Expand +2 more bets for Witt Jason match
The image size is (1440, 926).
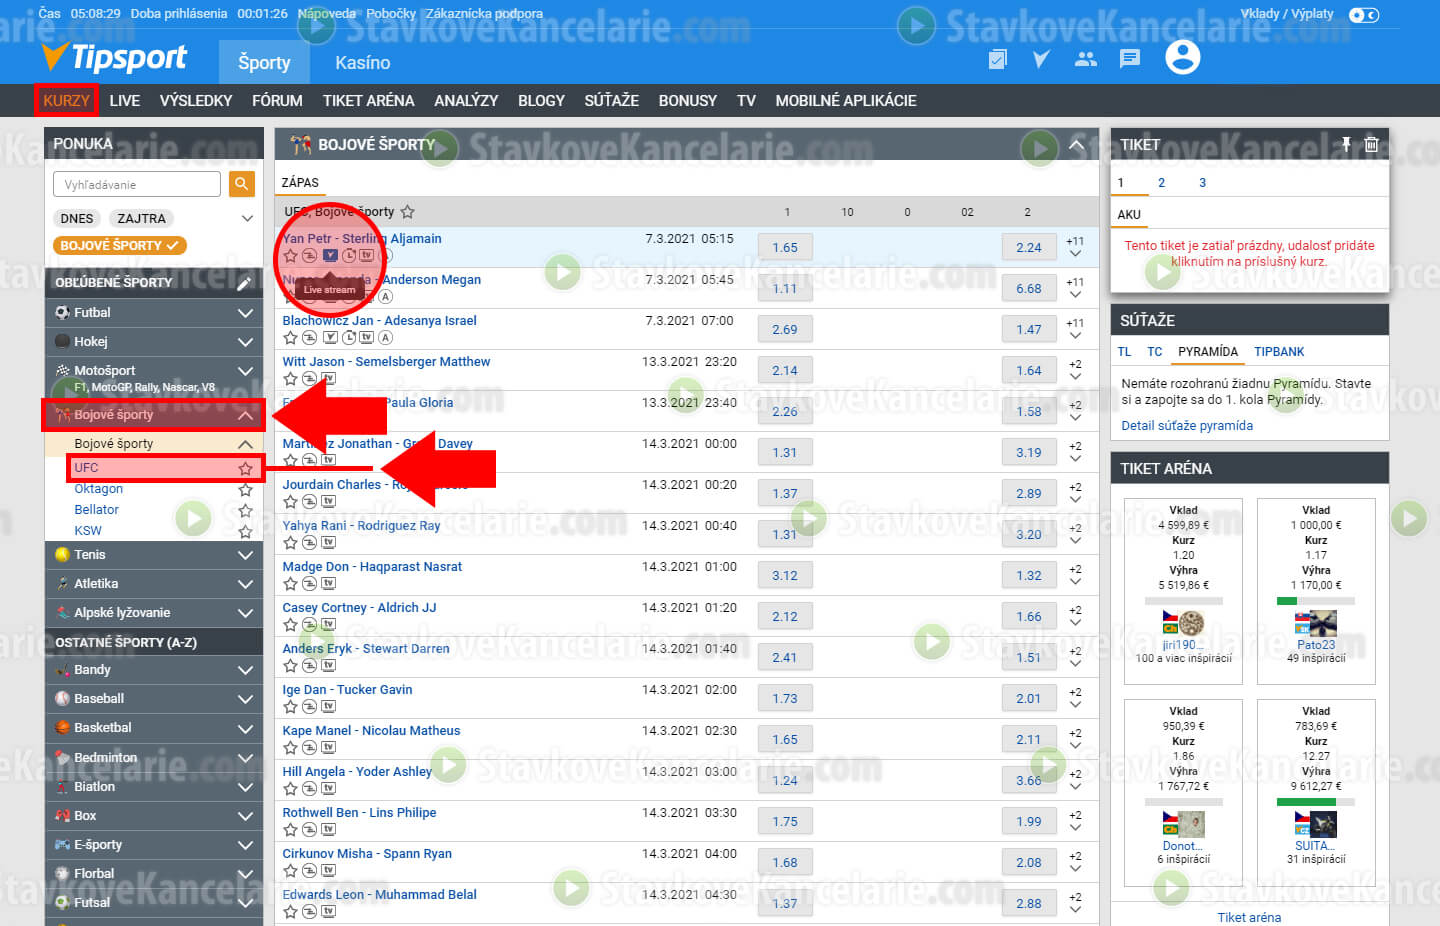pyautogui.click(x=1075, y=370)
